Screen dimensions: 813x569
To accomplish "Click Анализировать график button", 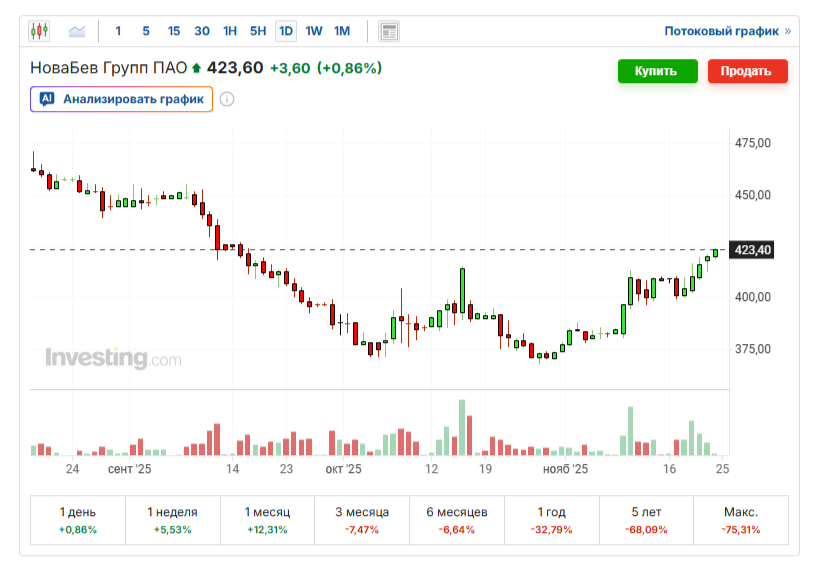I will [121, 99].
